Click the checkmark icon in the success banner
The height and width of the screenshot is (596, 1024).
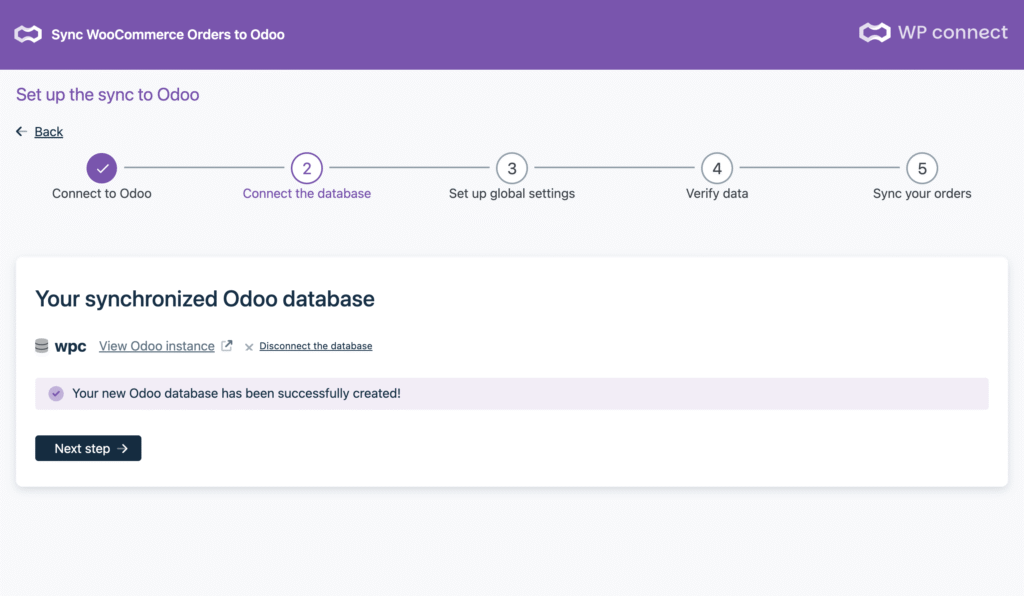[55, 394]
